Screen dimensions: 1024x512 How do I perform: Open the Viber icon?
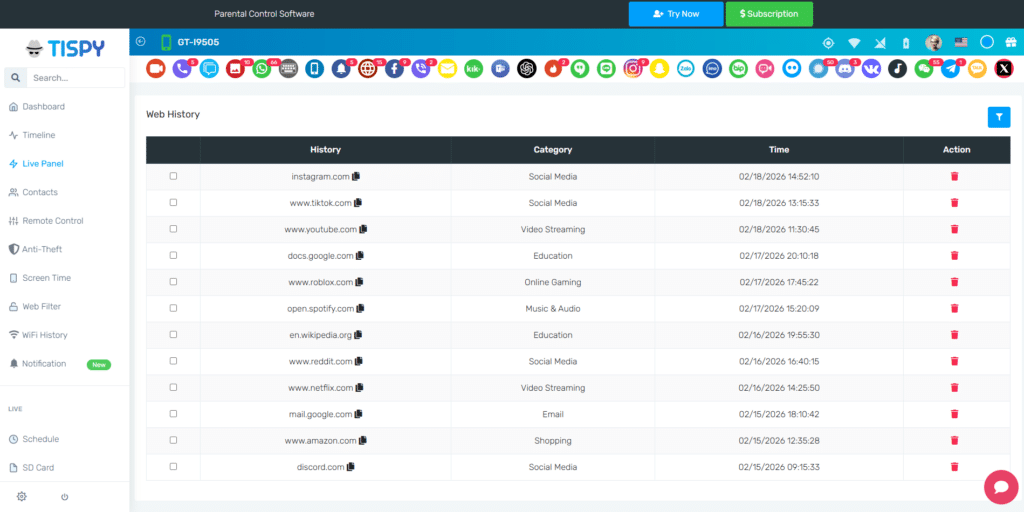421,68
